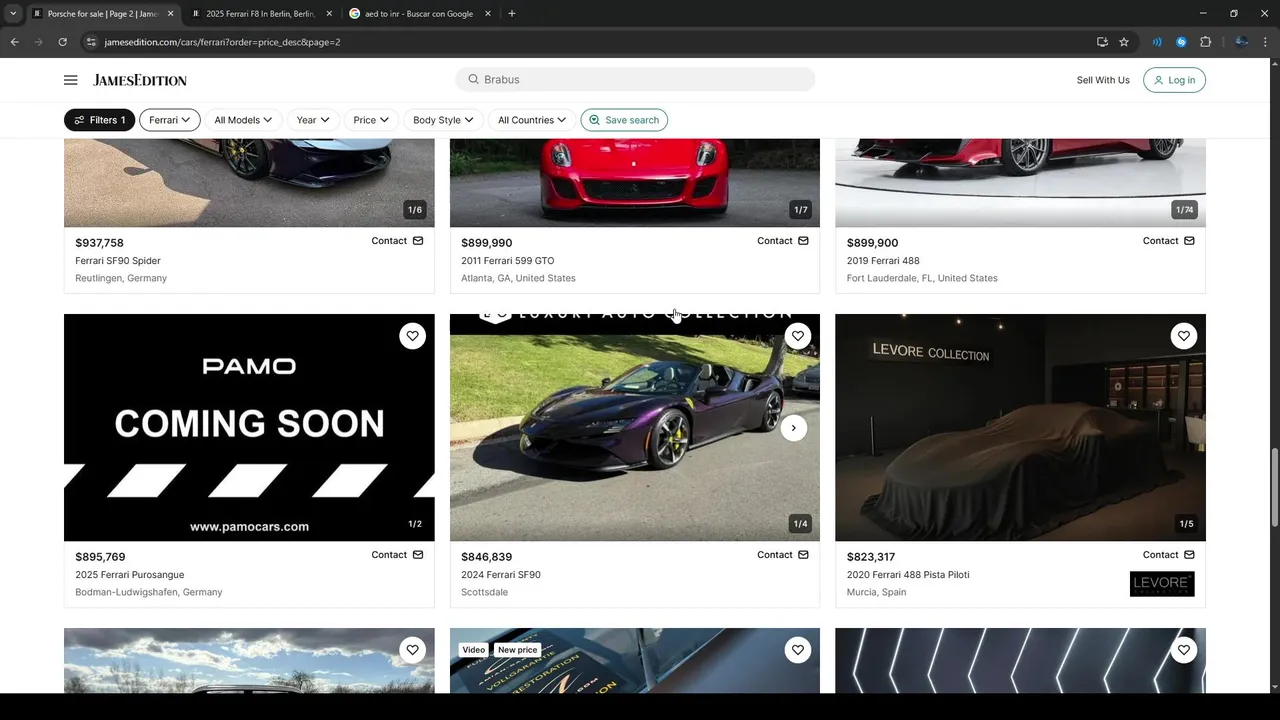1280x720 pixels.
Task: Reload the current page
Action: [x=62, y=42]
